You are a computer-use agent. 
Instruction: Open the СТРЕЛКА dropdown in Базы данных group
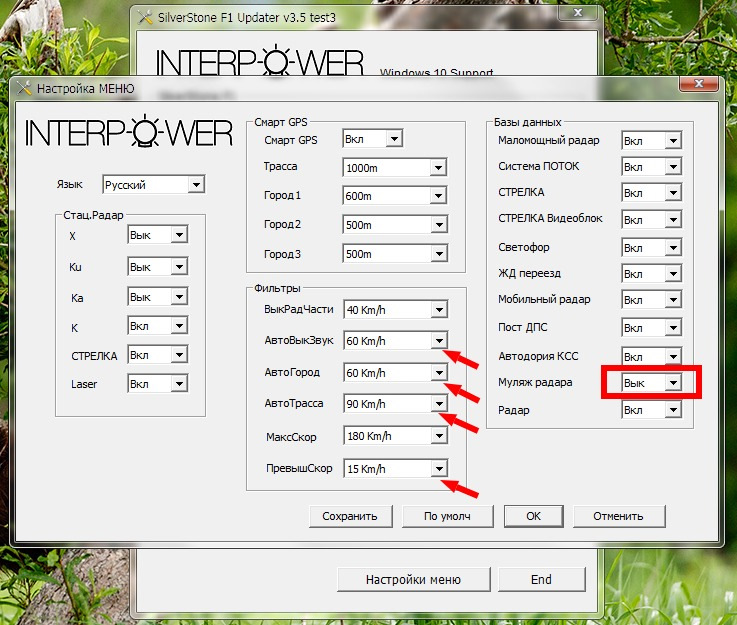tap(651, 193)
